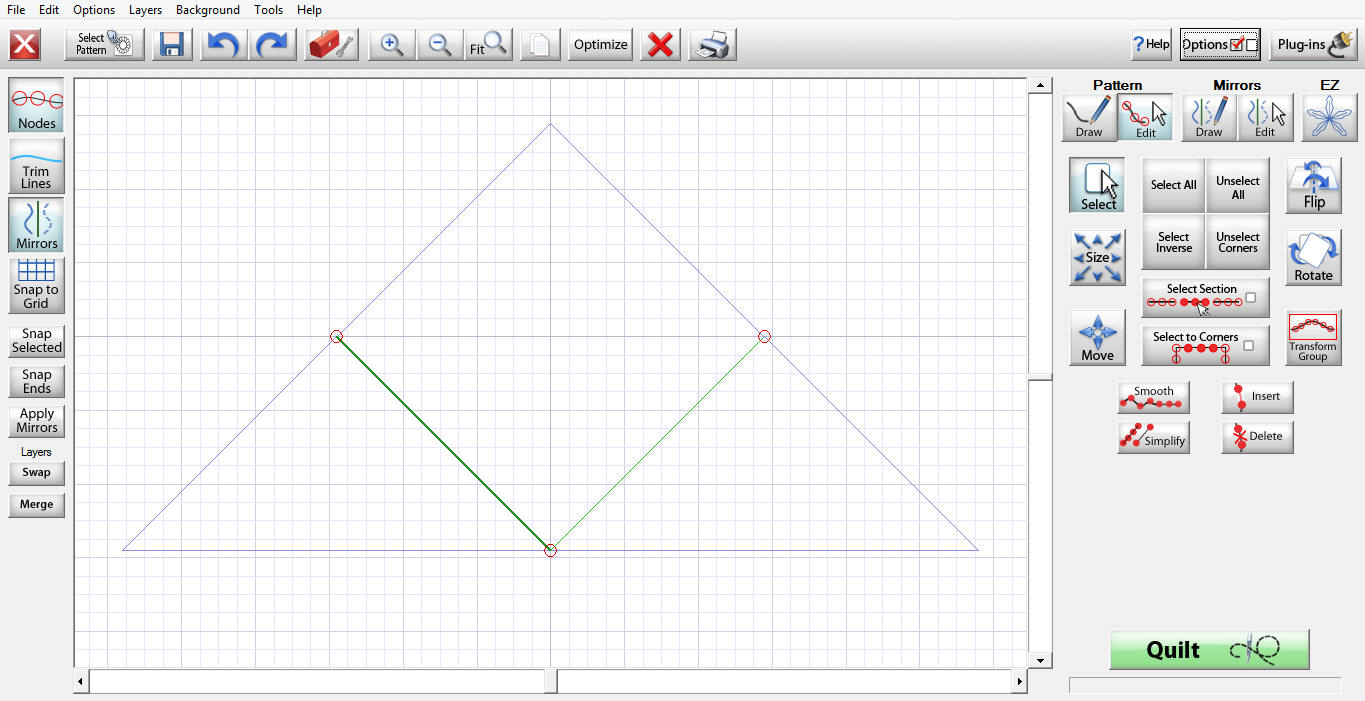Select Mirrors Draw tool
The height and width of the screenshot is (701, 1365).
point(1209,118)
